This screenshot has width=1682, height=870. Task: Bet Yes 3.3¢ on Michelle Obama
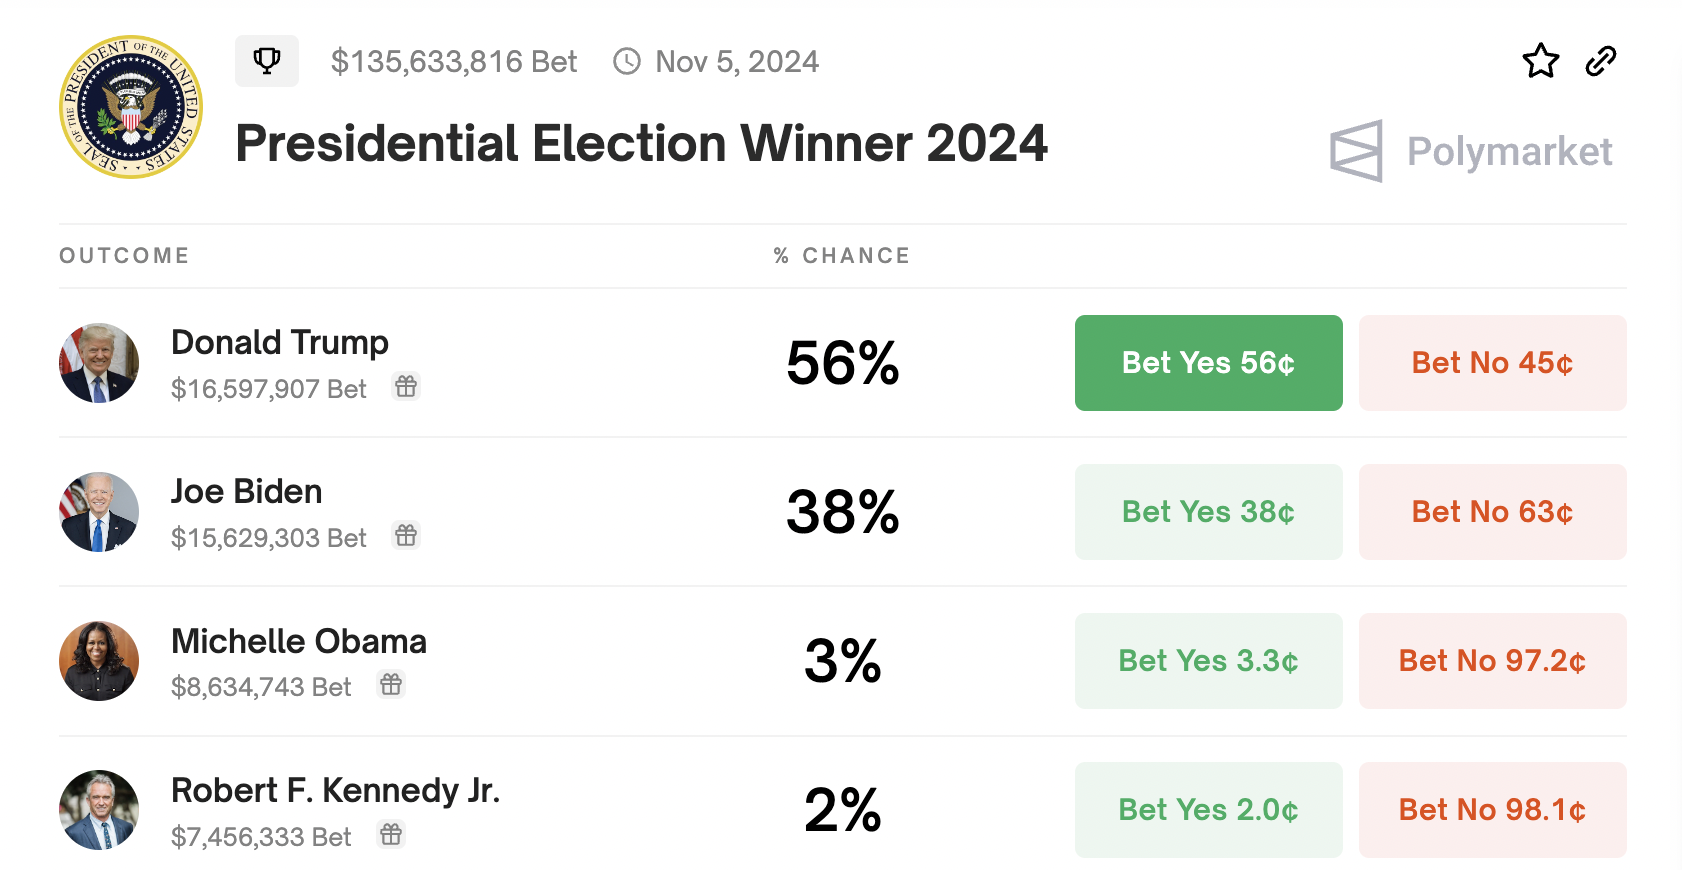click(x=1208, y=661)
